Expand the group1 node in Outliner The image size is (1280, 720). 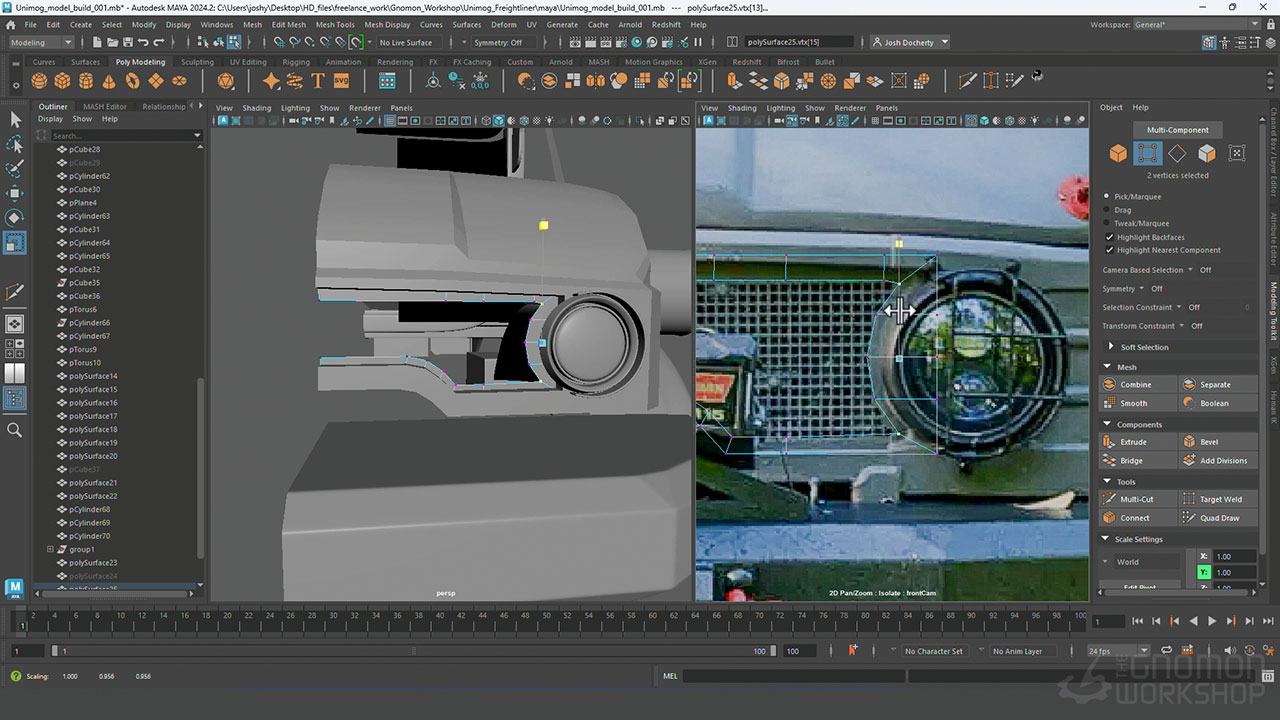(x=50, y=549)
